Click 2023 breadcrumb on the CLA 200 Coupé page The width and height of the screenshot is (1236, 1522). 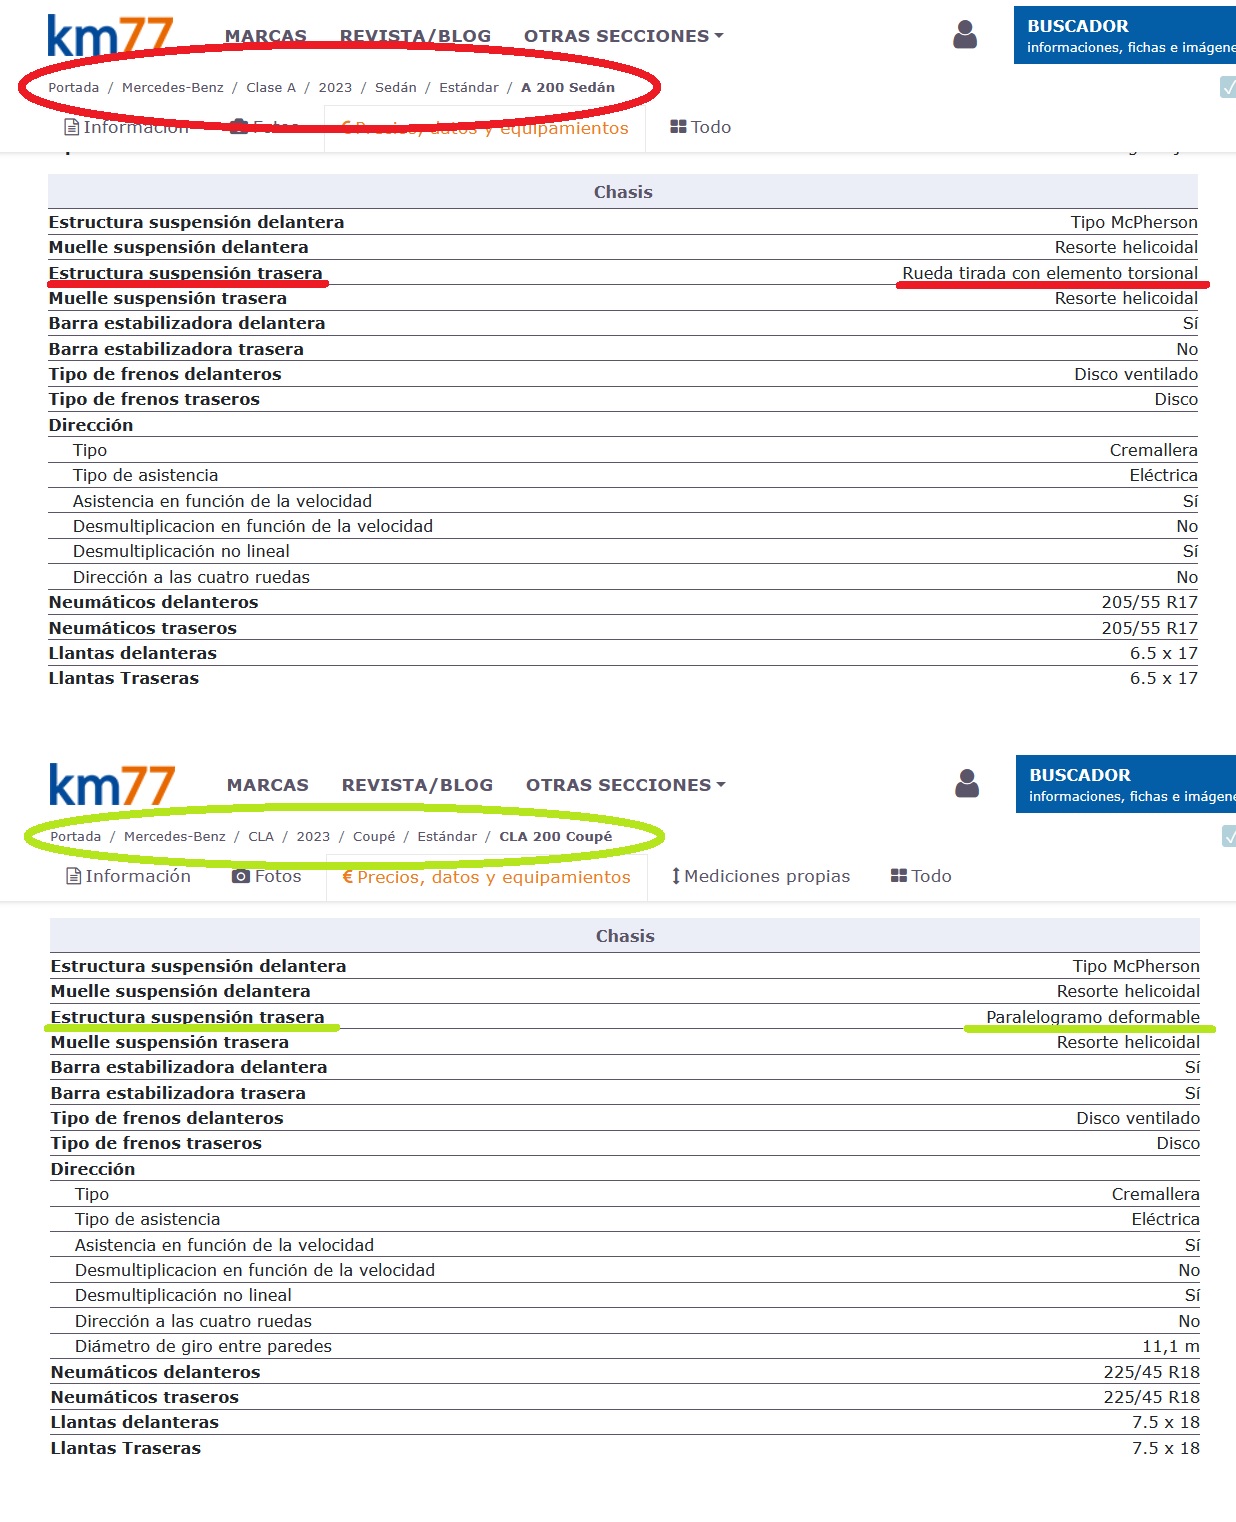point(313,836)
